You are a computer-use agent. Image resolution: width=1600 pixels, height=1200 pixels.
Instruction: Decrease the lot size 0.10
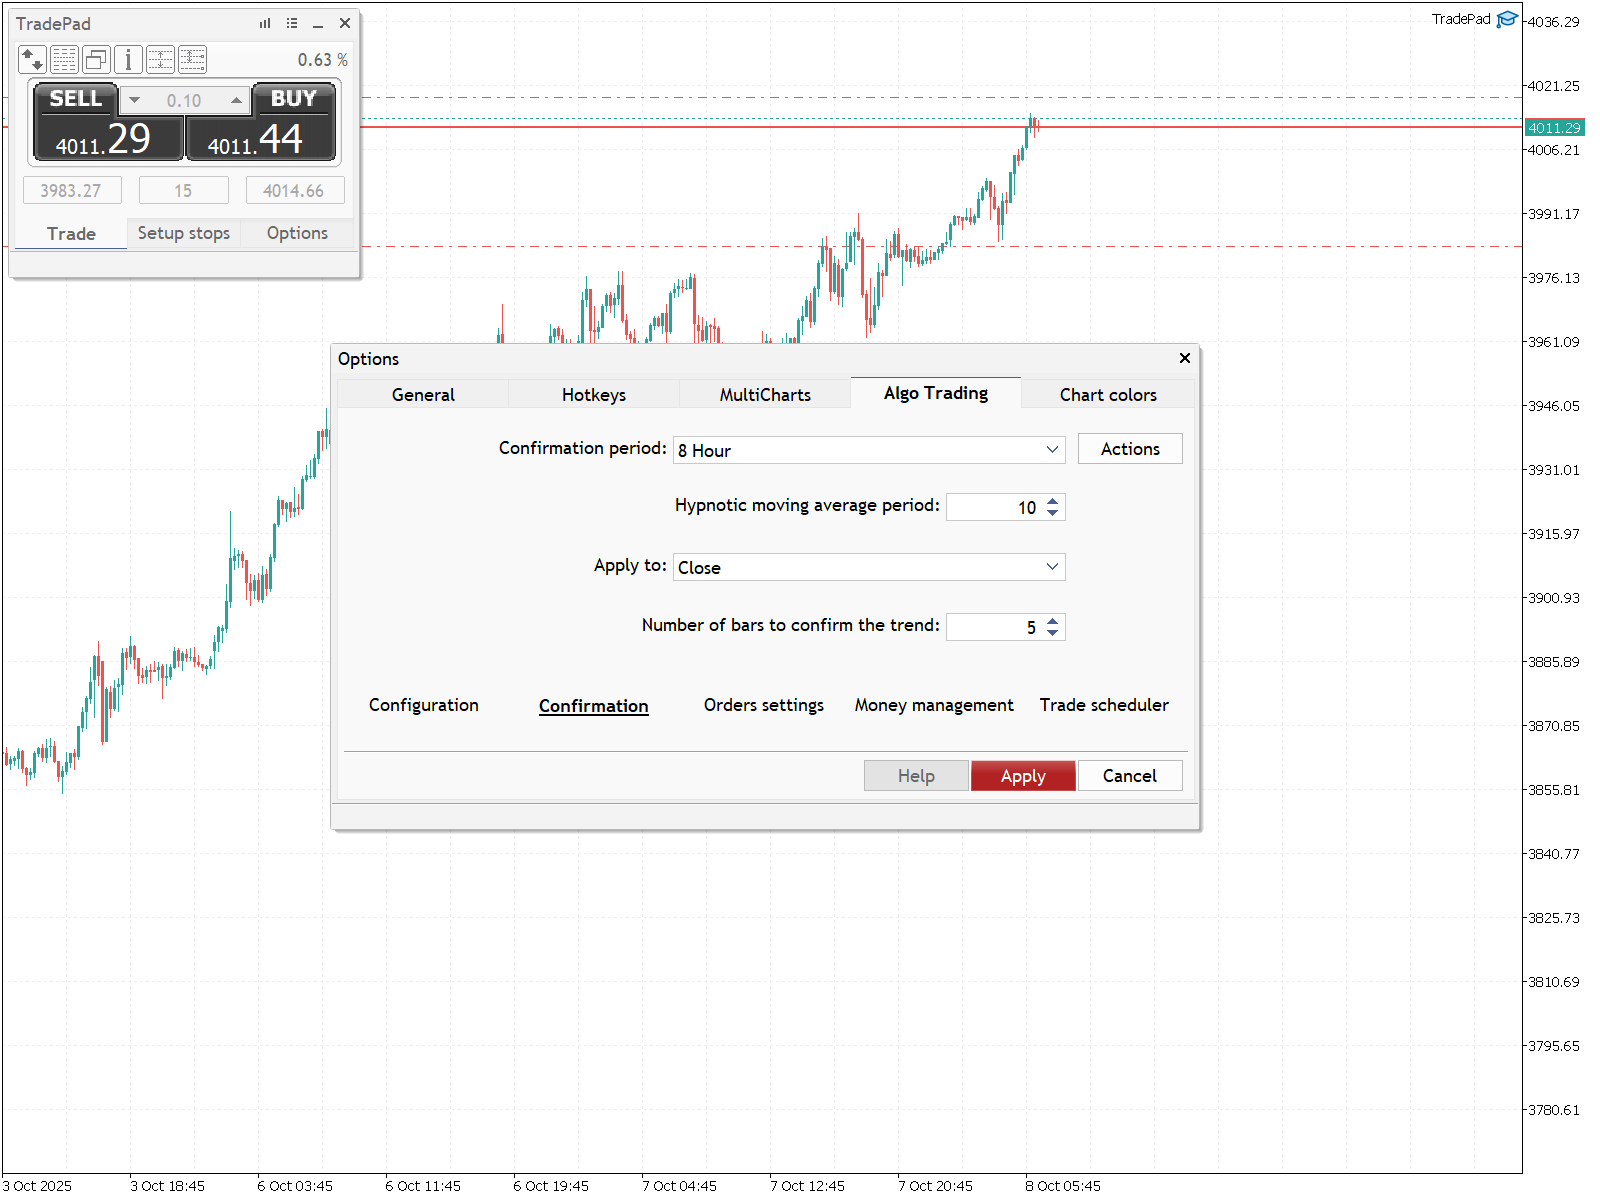[135, 100]
